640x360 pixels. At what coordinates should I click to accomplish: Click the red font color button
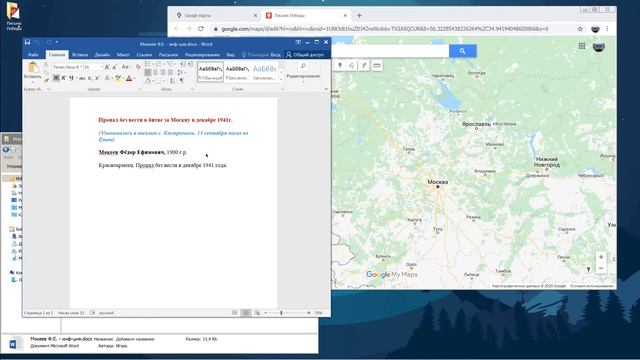click(x=129, y=78)
